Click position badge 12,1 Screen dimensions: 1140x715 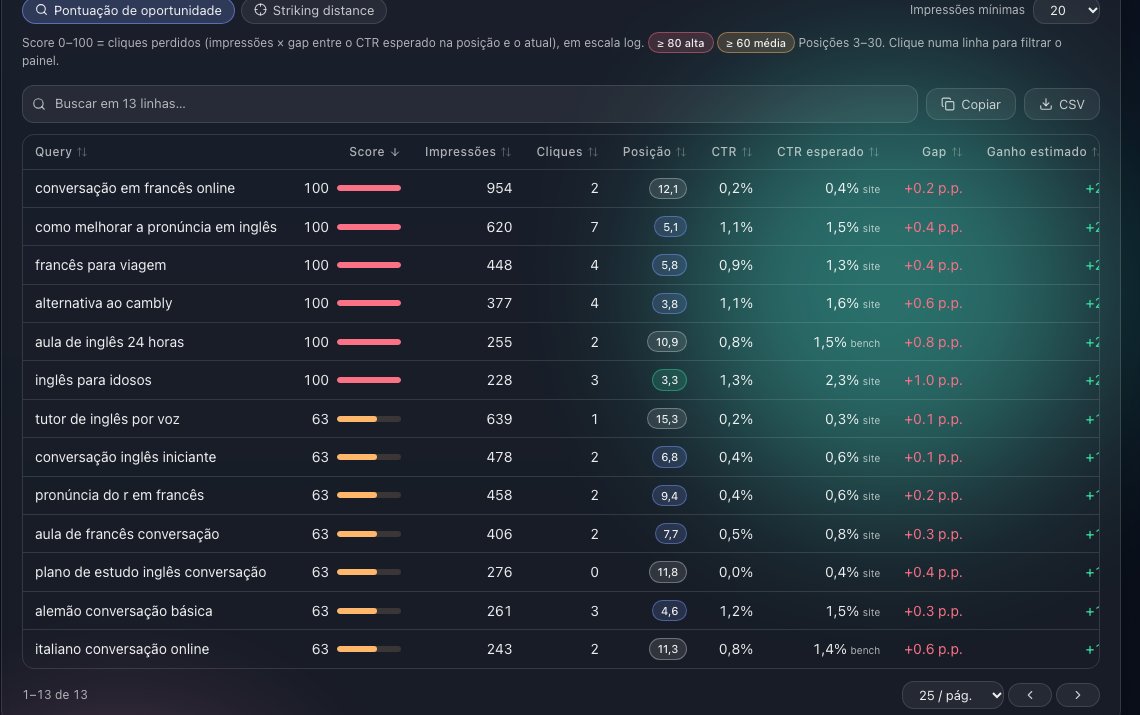[667, 189]
